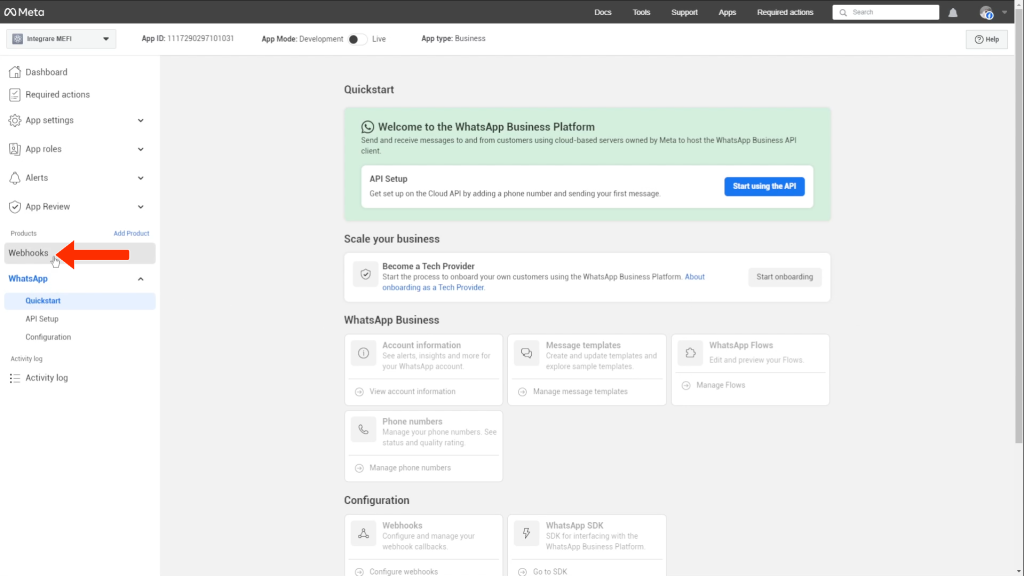Click the Message templates chat icon
Screen dimensions: 1024x576
click(526, 353)
